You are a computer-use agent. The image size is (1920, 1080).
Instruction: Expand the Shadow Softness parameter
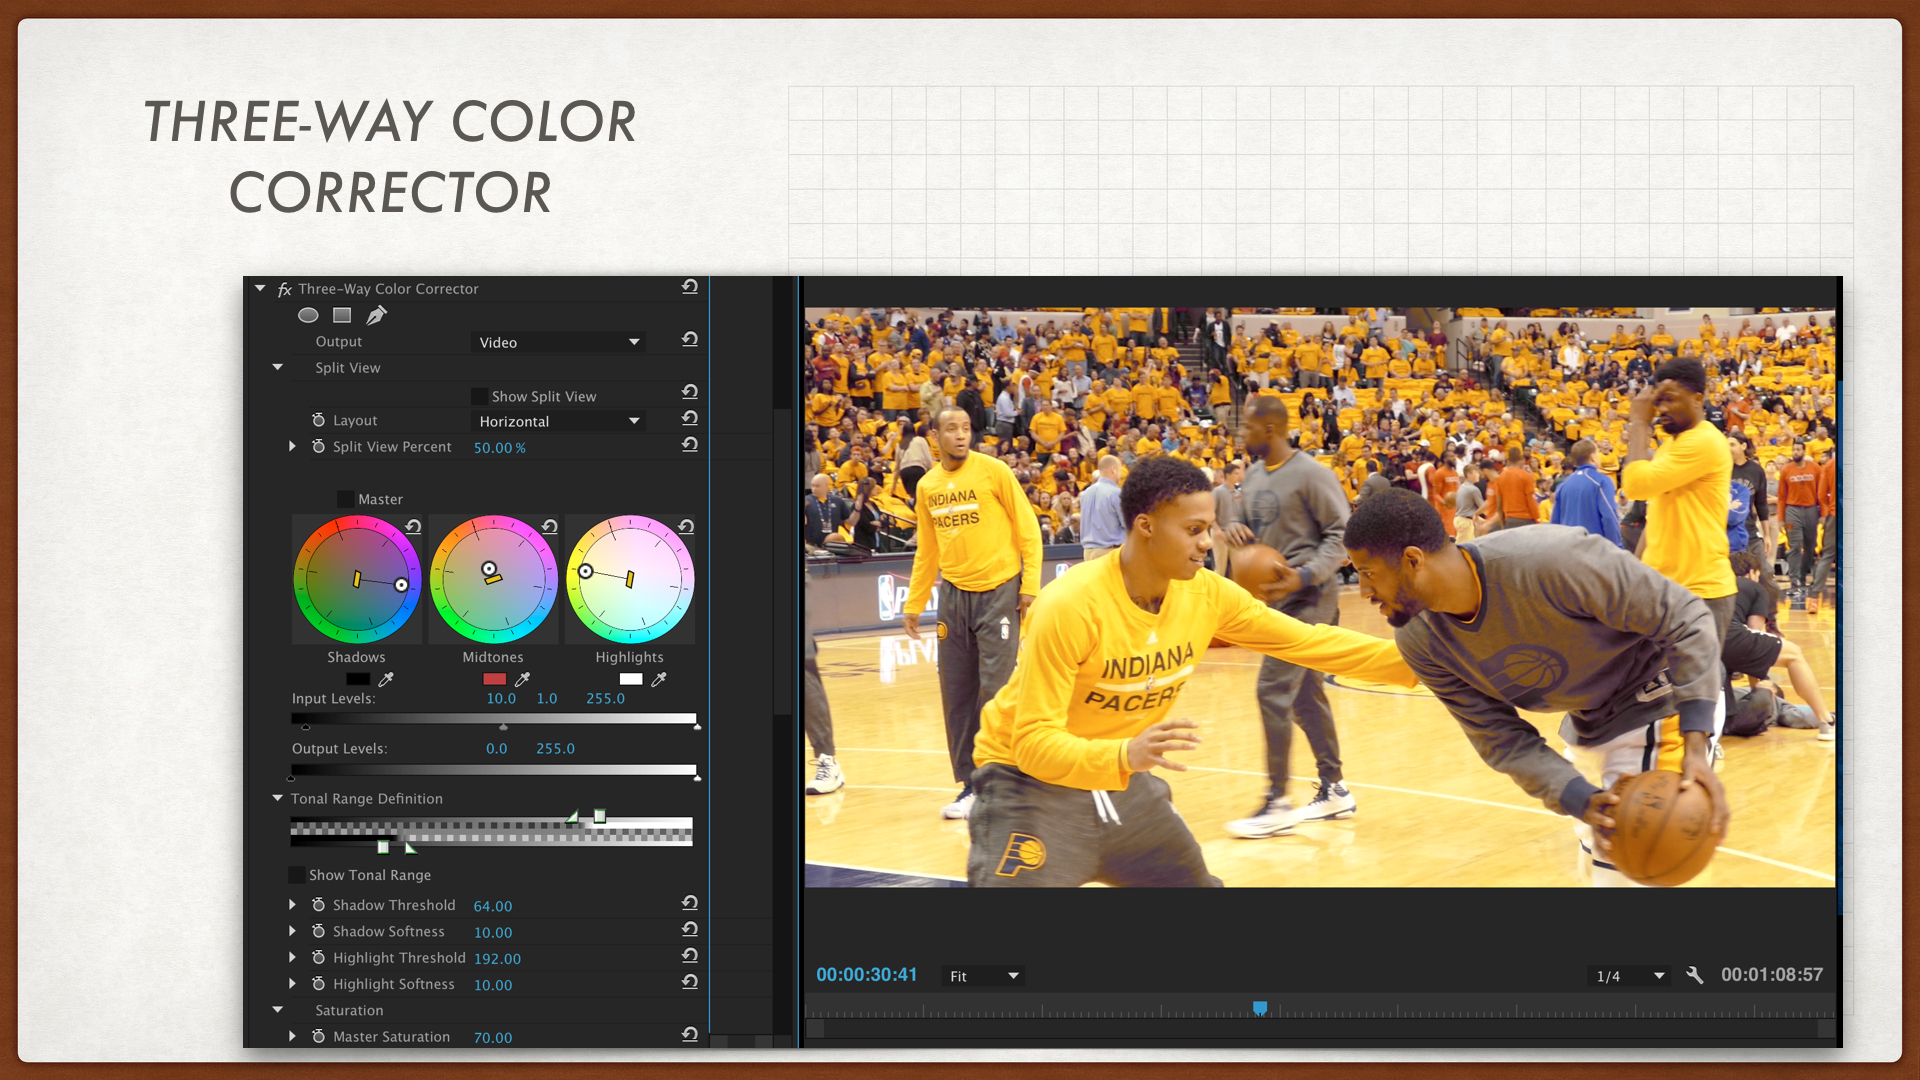coord(292,931)
